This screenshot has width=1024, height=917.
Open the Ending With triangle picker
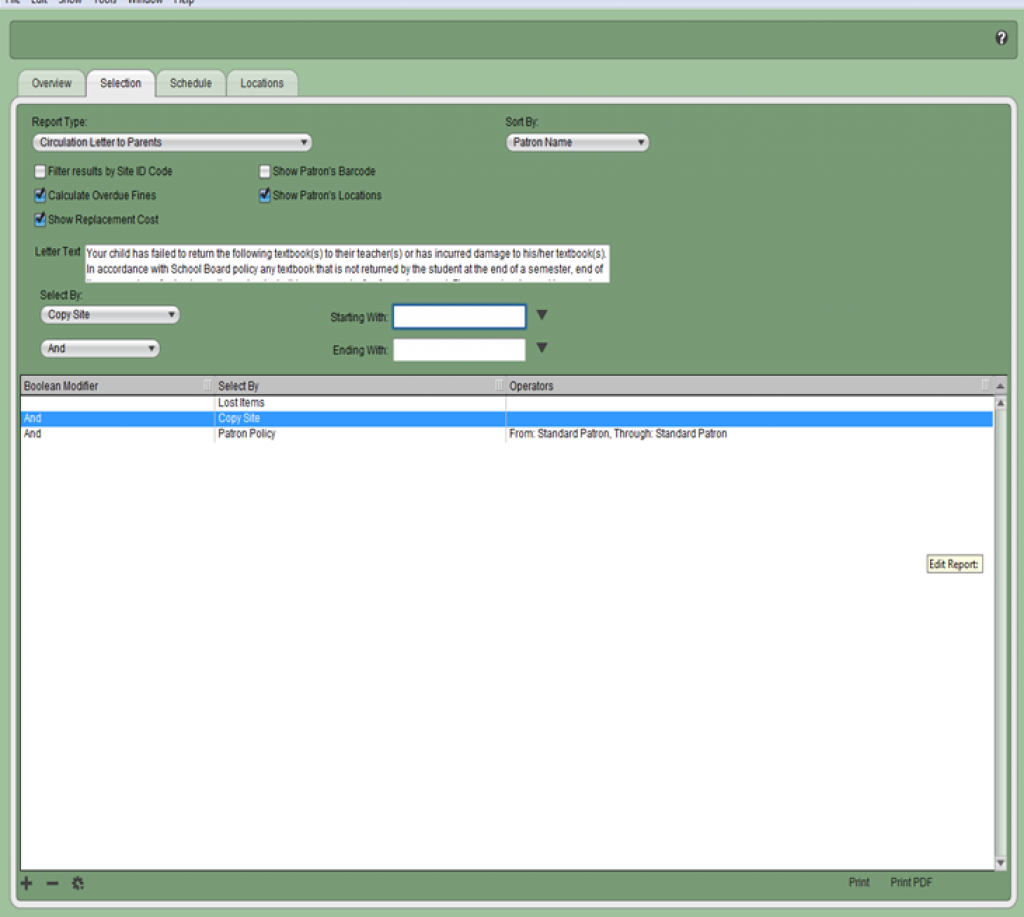pos(541,347)
